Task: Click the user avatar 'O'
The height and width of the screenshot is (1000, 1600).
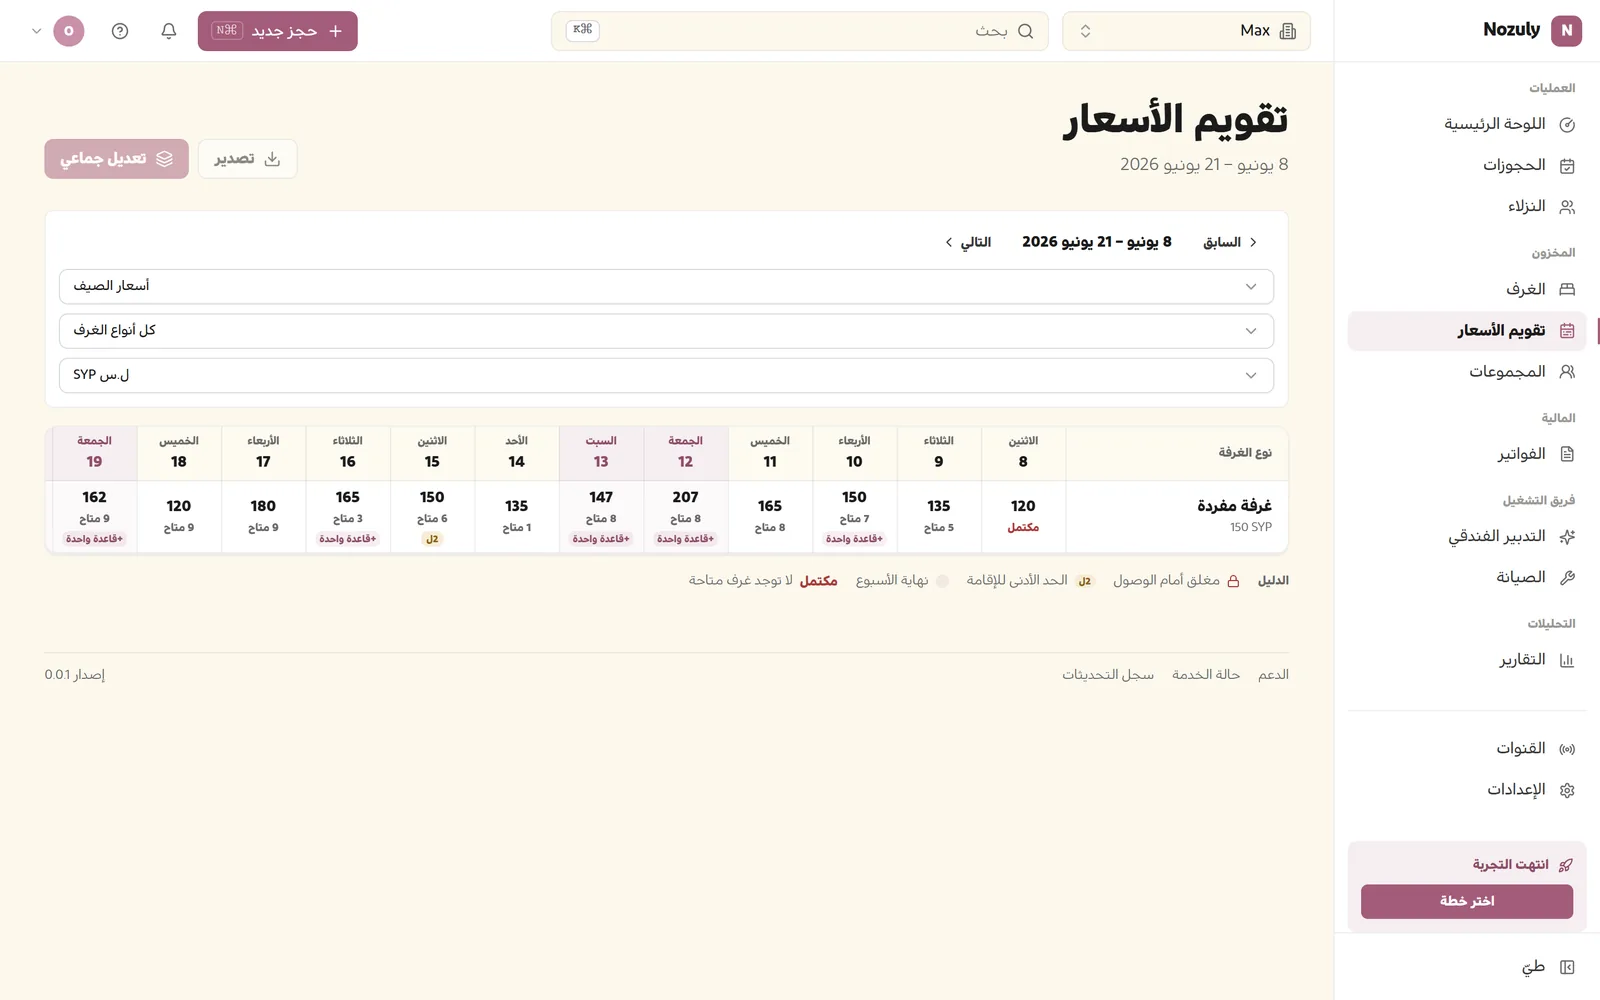Action: point(68,31)
